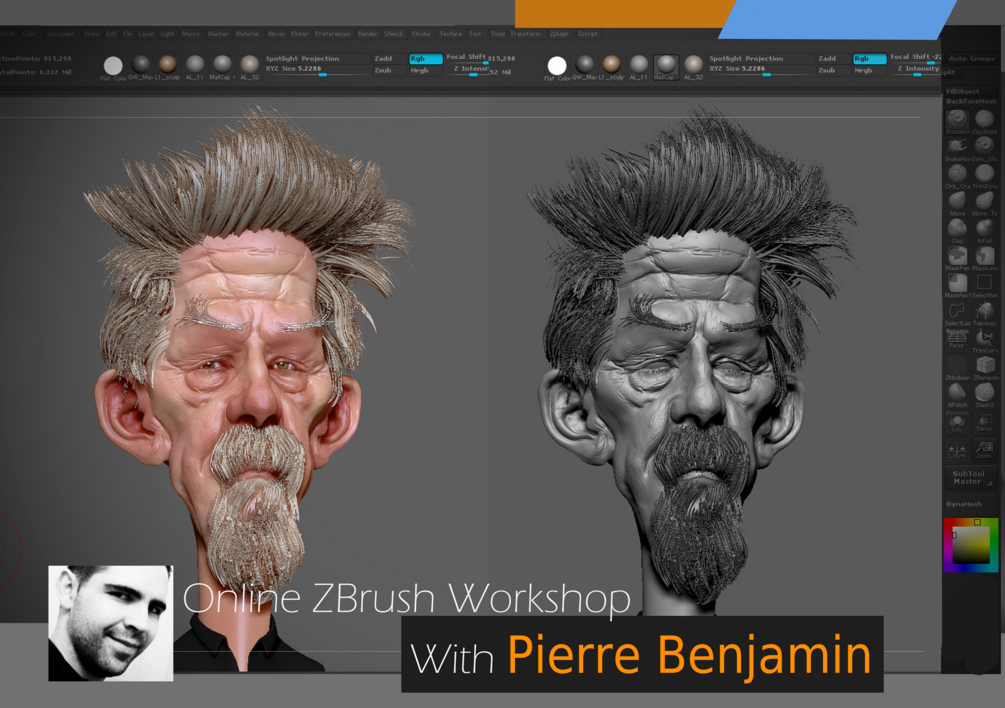Viewport: 1005px width, 708px height.
Task: Select the hPolish brush
Action: [957, 395]
